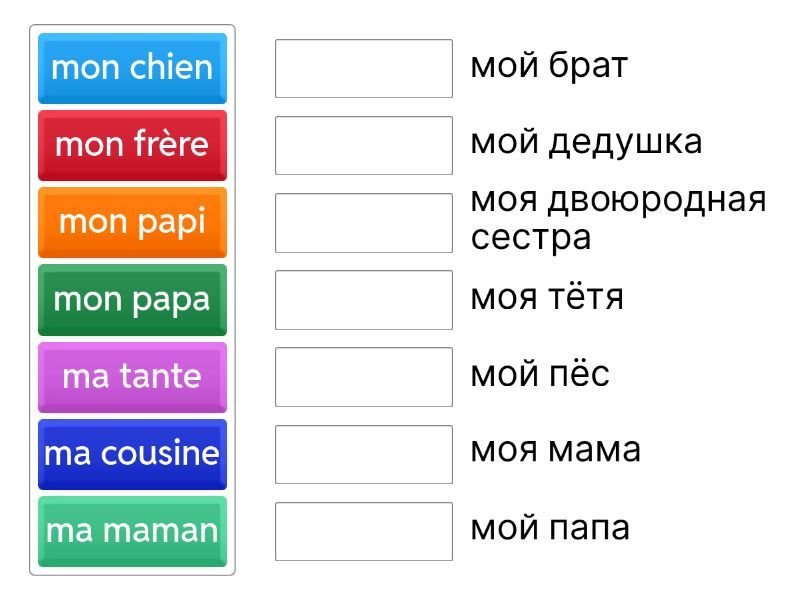Viewport: 800px width, 600px height.
Task: Choose the dark blue 'ma cousine' tile
Action: click(x=132, y=453)
